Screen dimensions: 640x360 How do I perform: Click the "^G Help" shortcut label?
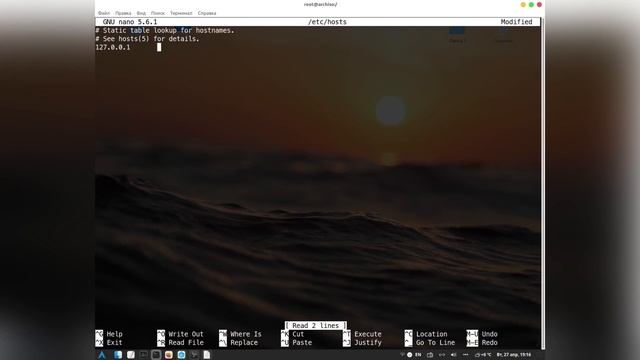click(109, 334)
